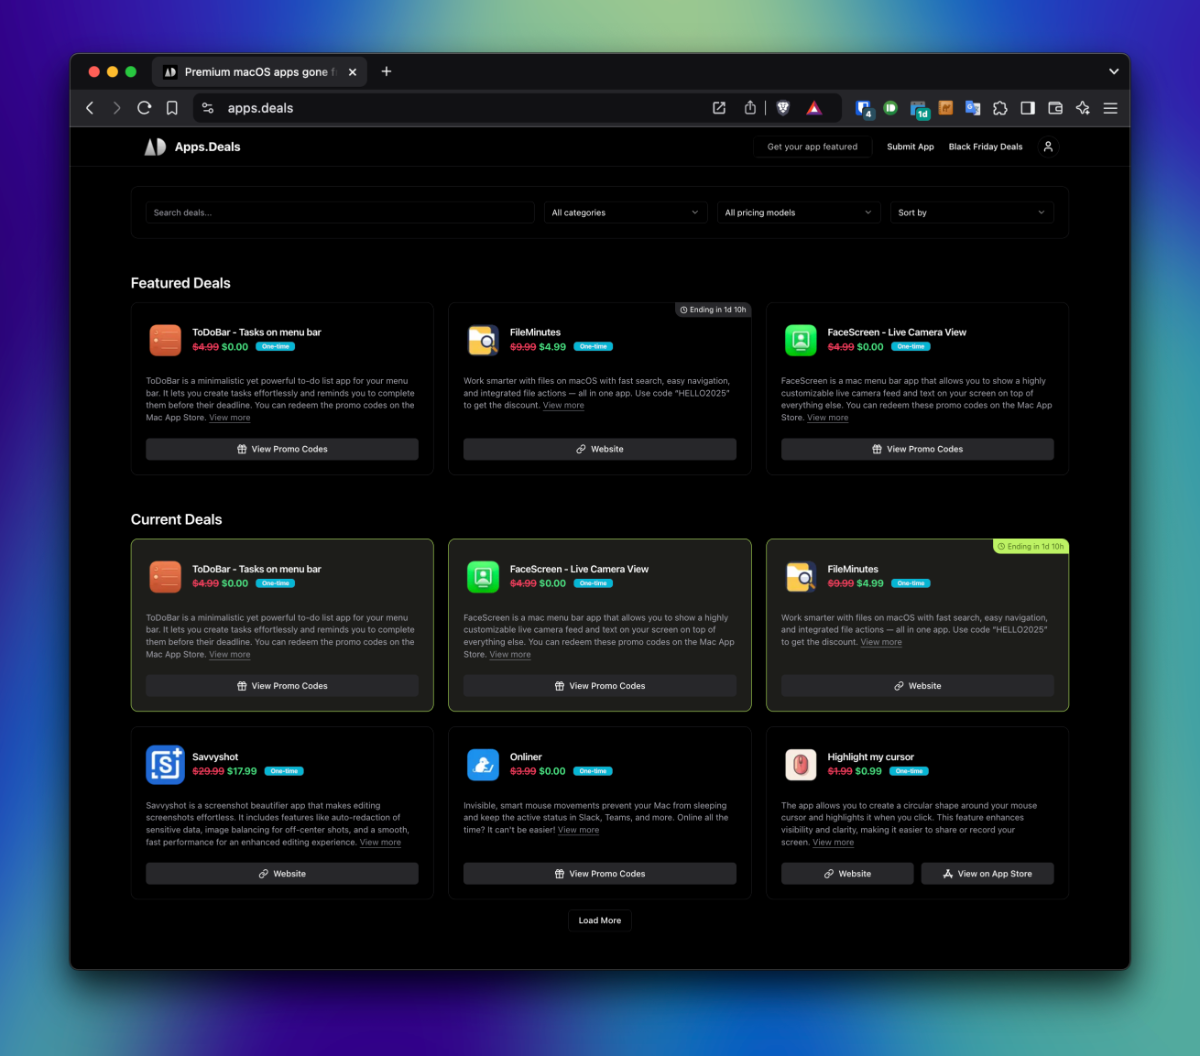Open the Leo AI sparkle icon

coord(1083,108)
